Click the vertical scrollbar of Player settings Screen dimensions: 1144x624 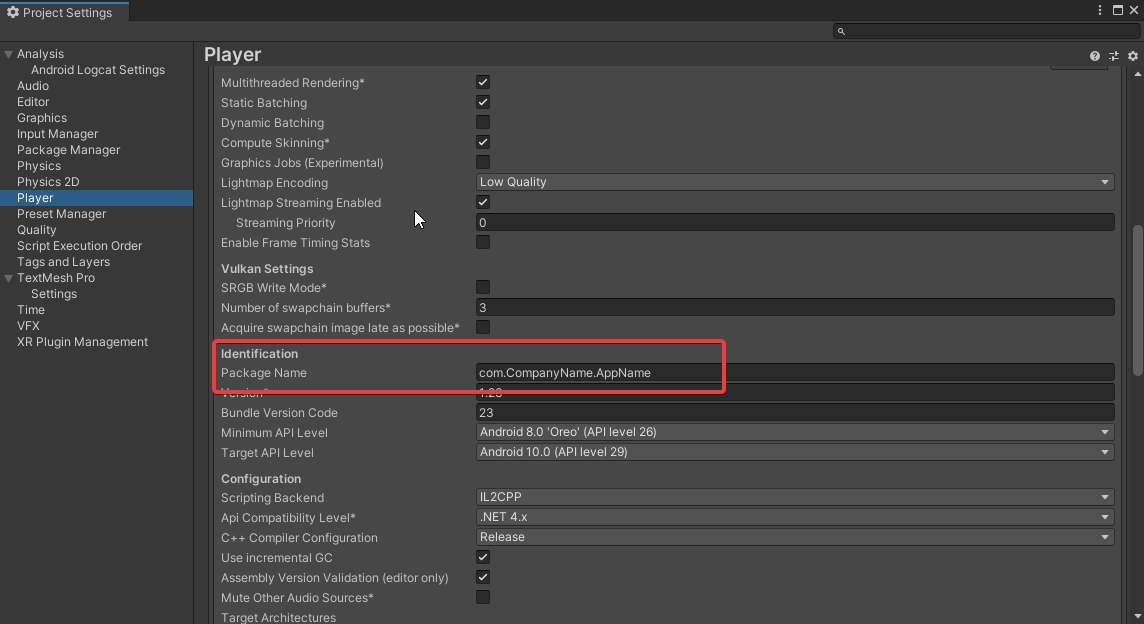click(x=1137, y=300)
